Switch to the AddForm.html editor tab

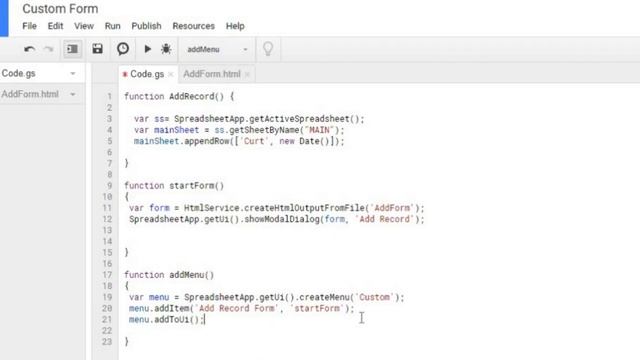(x=212, y=74)
